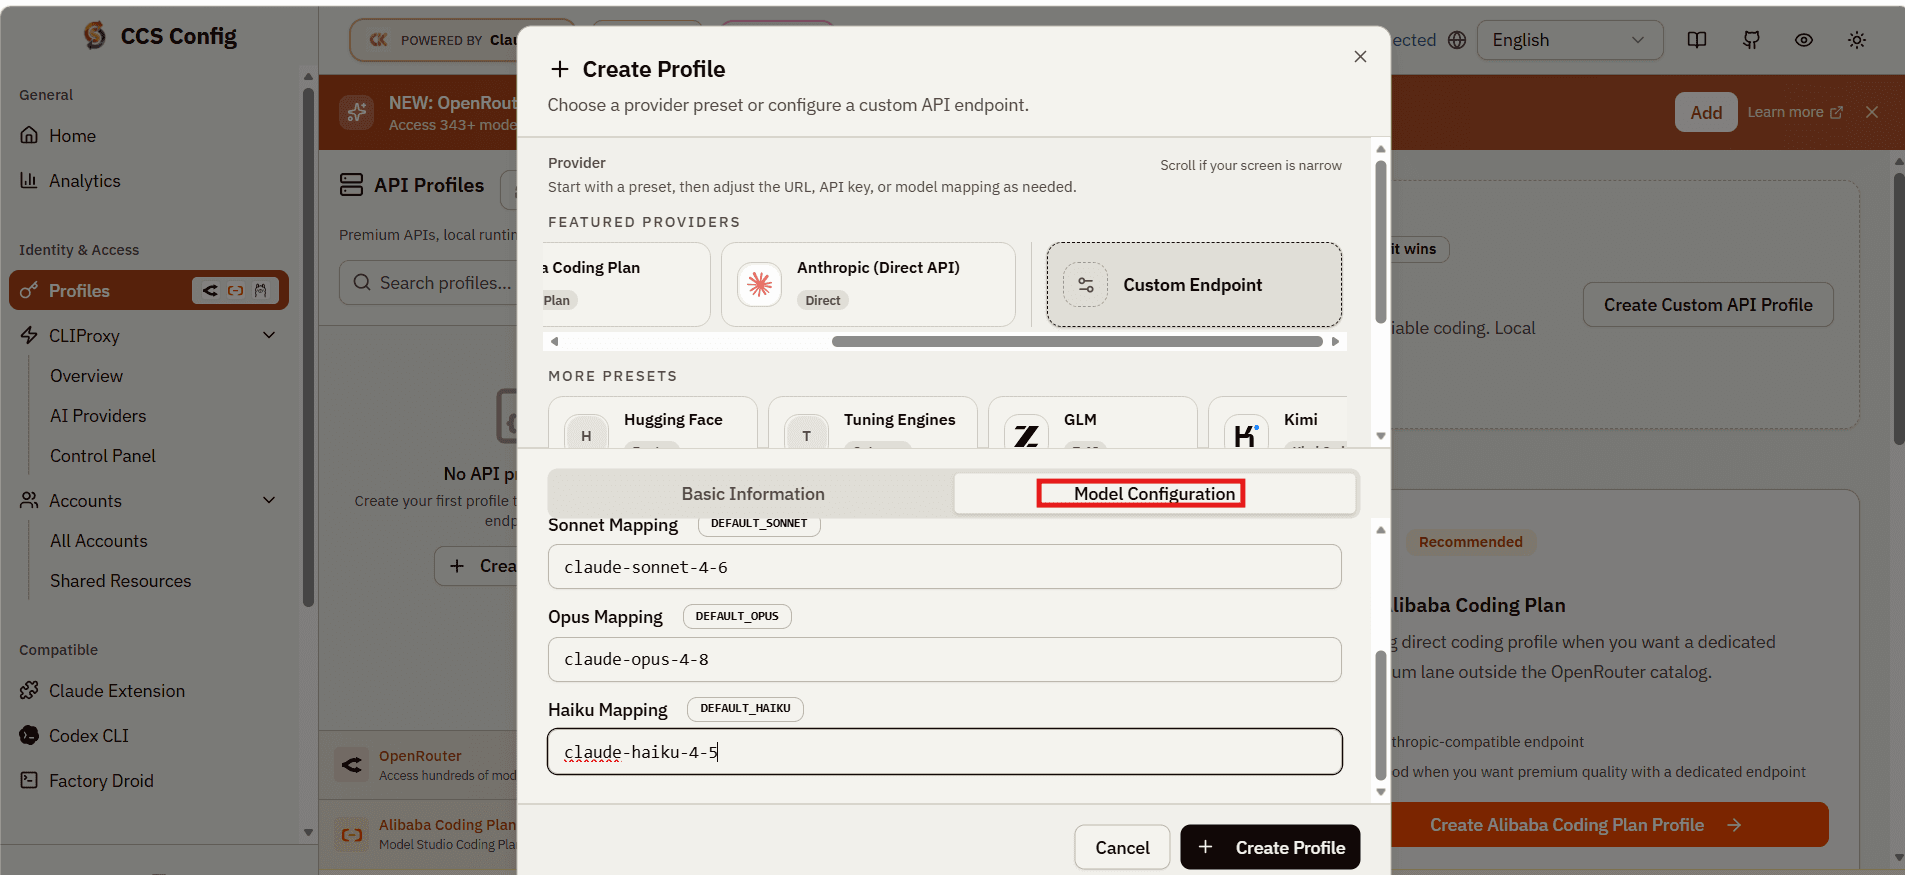Click the Alibaba Coding Plan list icon
The width and height of the screenshot is (1905, 875).
352,834
